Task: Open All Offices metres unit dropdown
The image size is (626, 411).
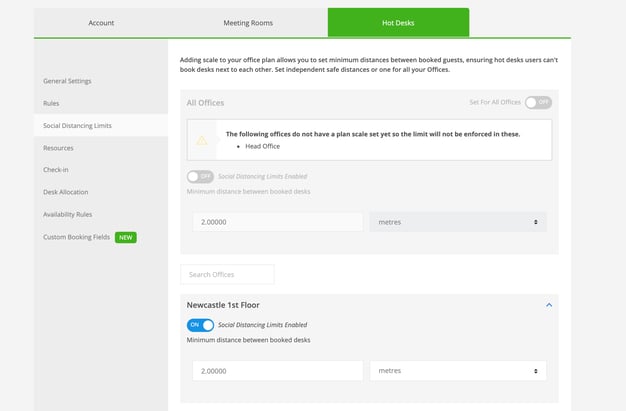Action: click(457, 221)
